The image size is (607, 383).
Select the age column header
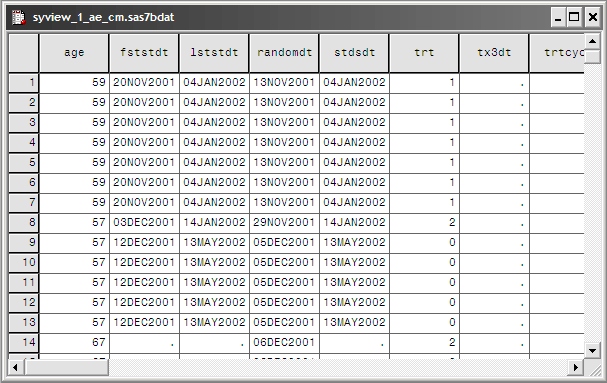click(x=74, y=53)
